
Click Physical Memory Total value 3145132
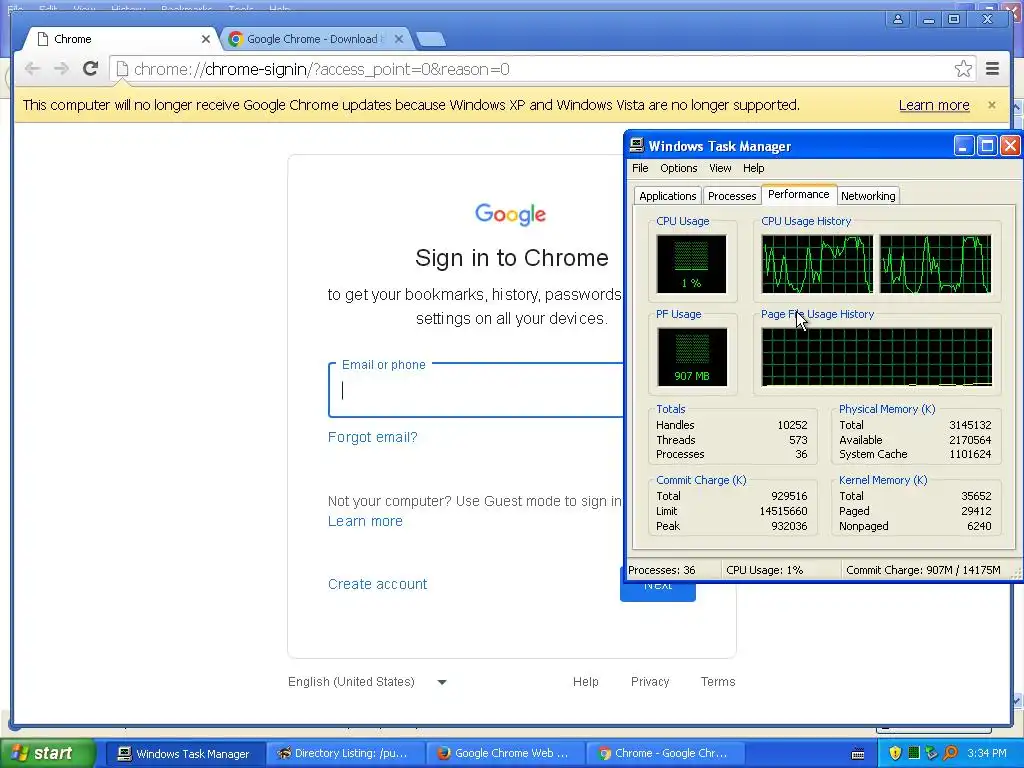(x=970, y=425)
